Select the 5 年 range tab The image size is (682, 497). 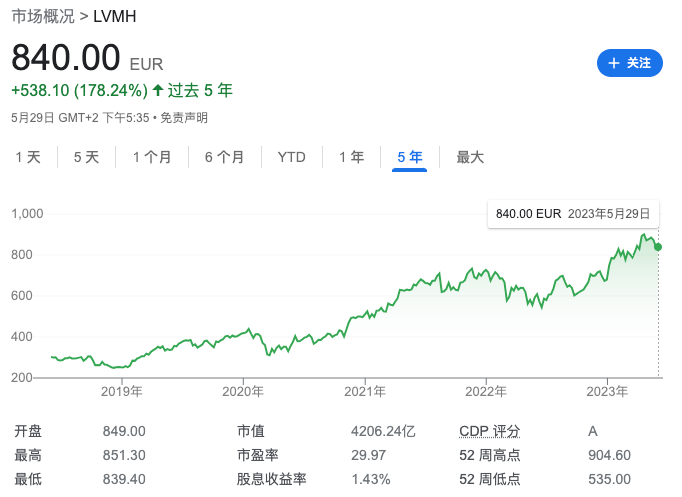point(410,157)
